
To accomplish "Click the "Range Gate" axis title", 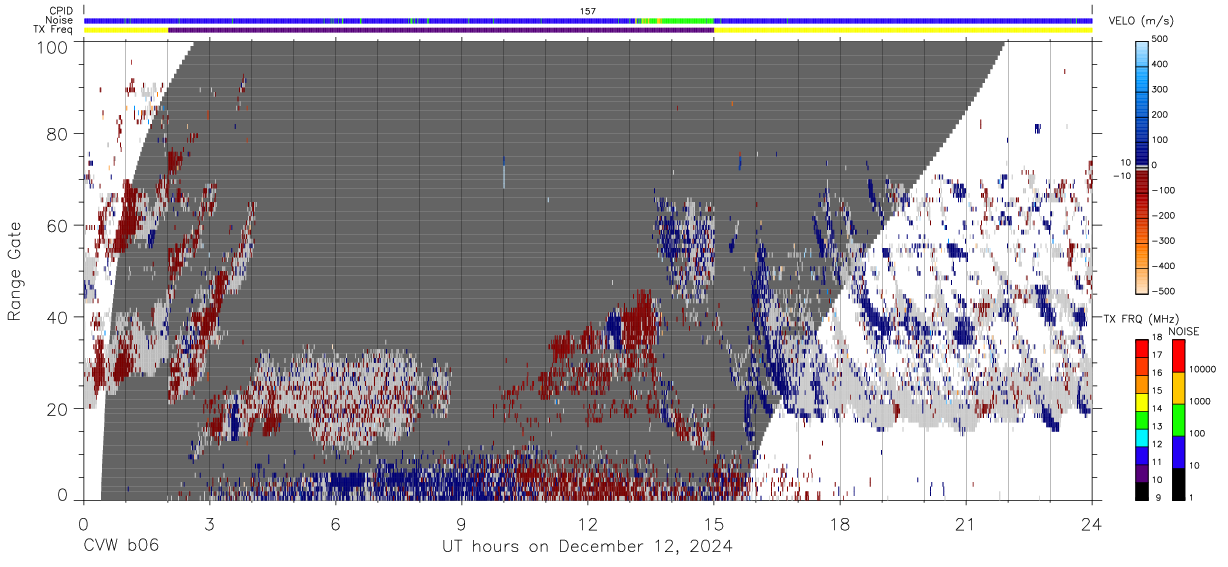I will (15, 270).
